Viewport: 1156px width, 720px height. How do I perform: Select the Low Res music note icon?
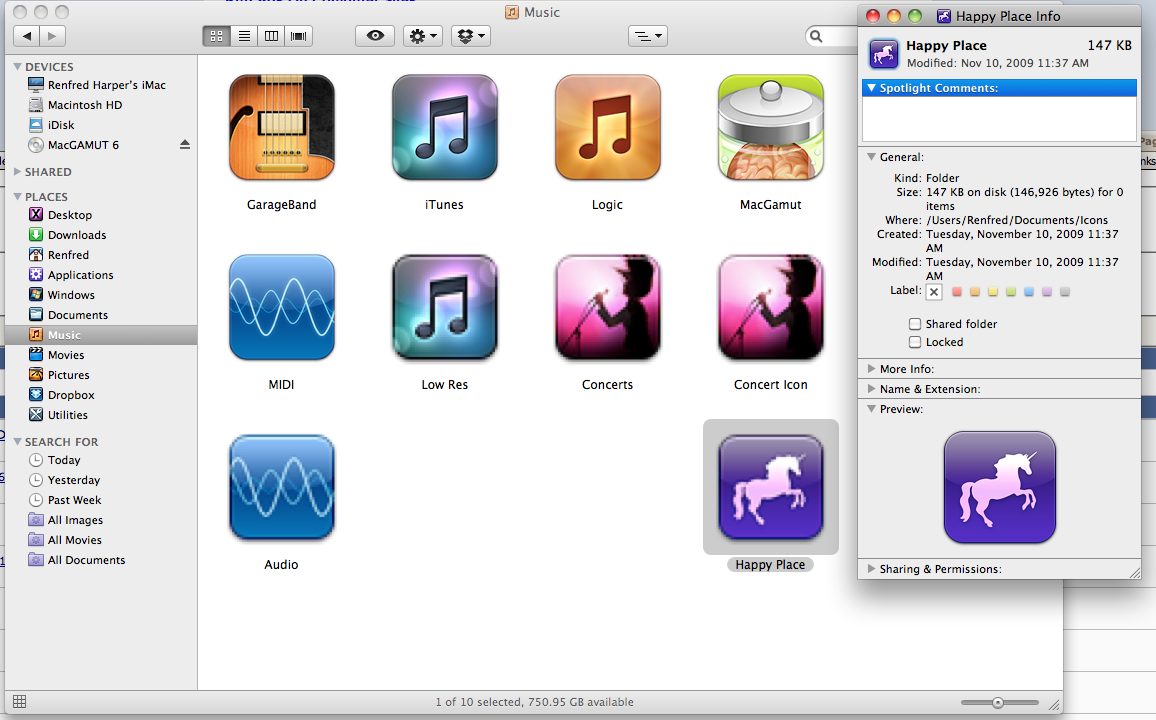445,307
